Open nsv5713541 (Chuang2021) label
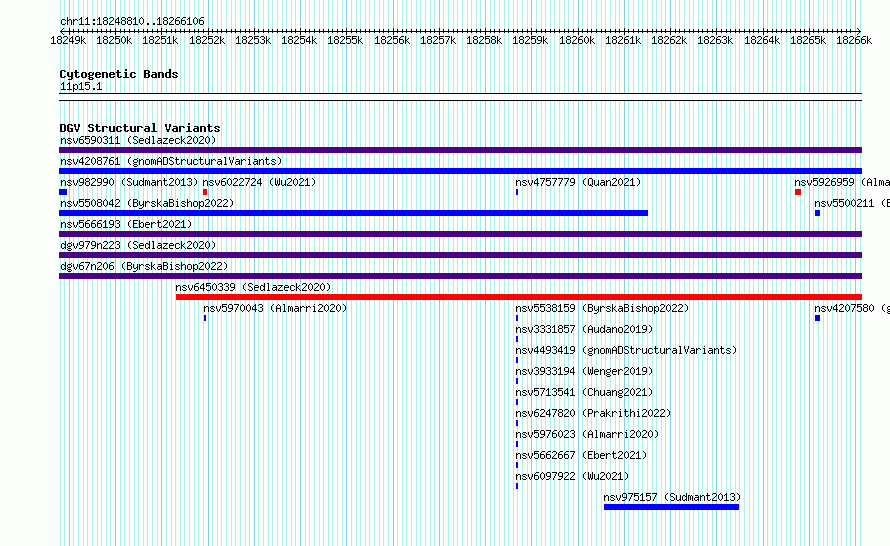 tap(584, 392)
